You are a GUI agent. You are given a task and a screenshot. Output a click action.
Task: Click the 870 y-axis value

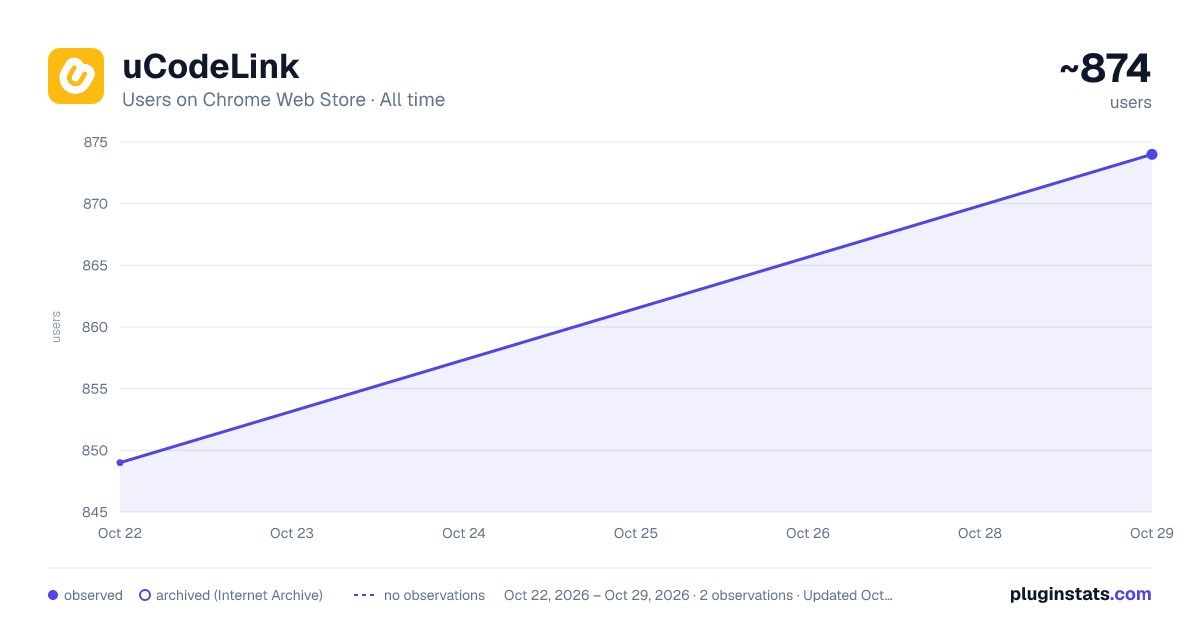[95, 204]
